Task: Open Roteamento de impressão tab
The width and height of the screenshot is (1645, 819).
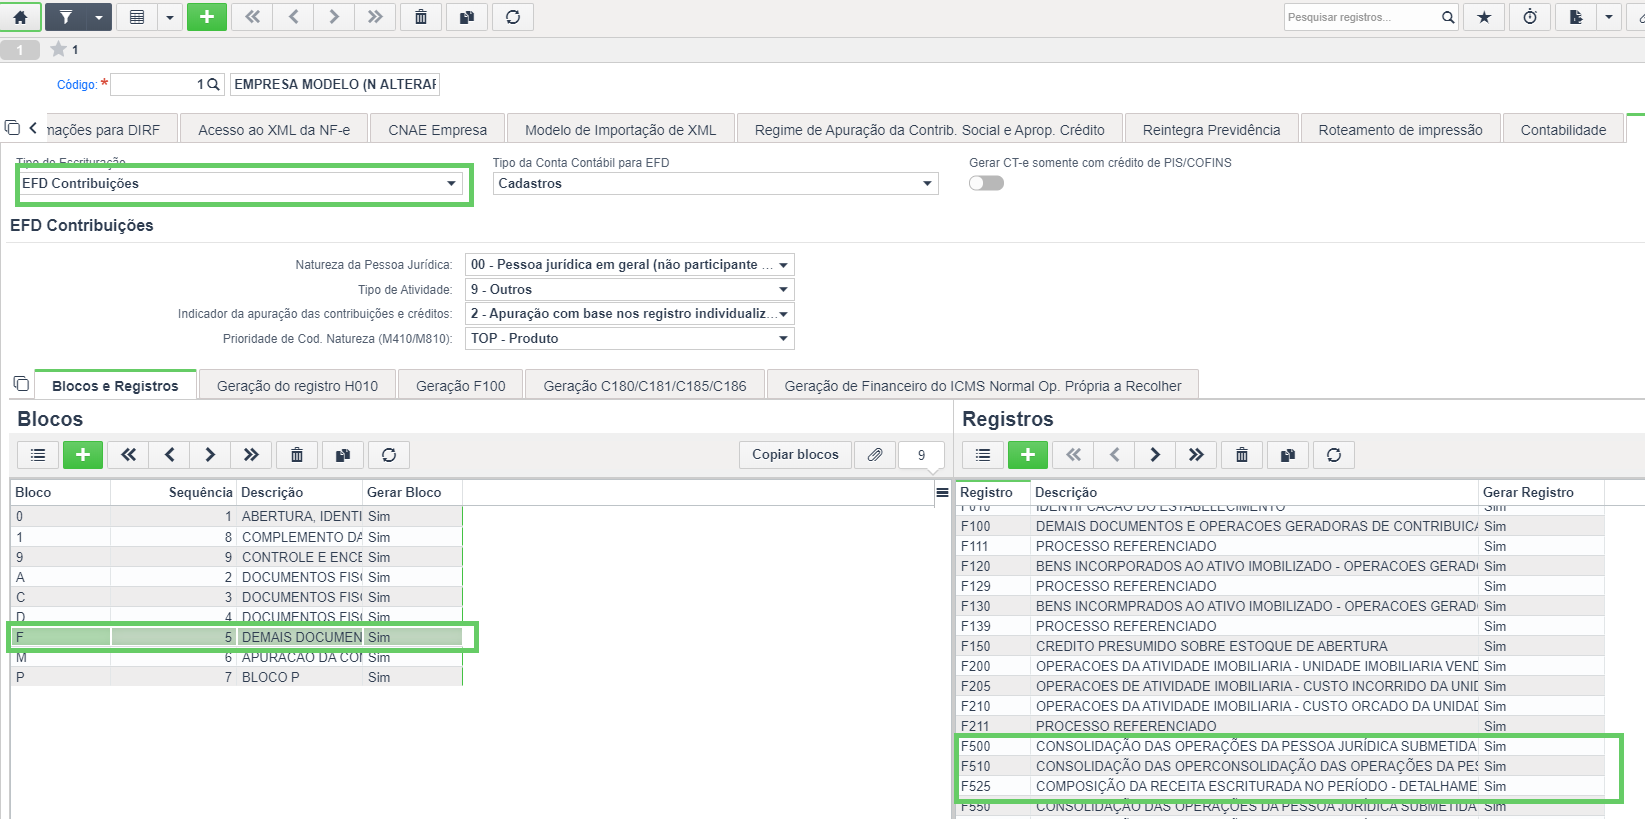Action: click(1400, 130)
